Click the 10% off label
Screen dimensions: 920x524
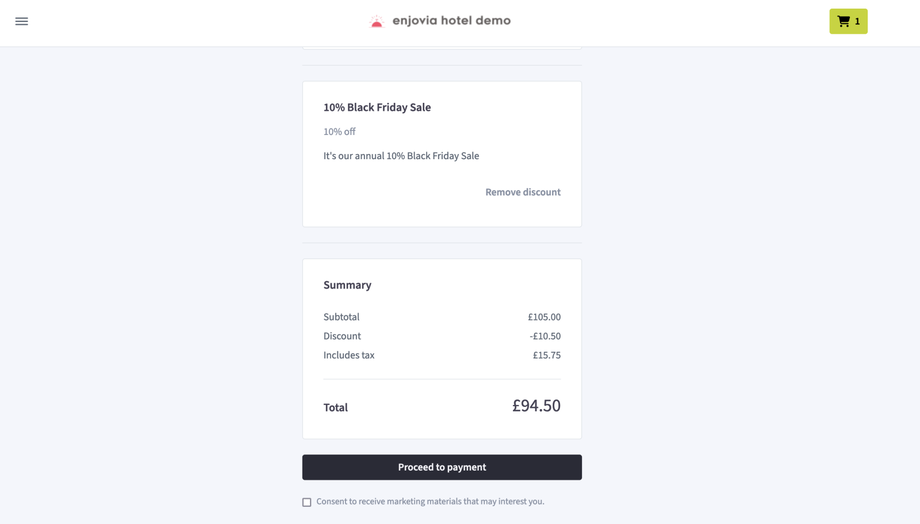point(339,132)
